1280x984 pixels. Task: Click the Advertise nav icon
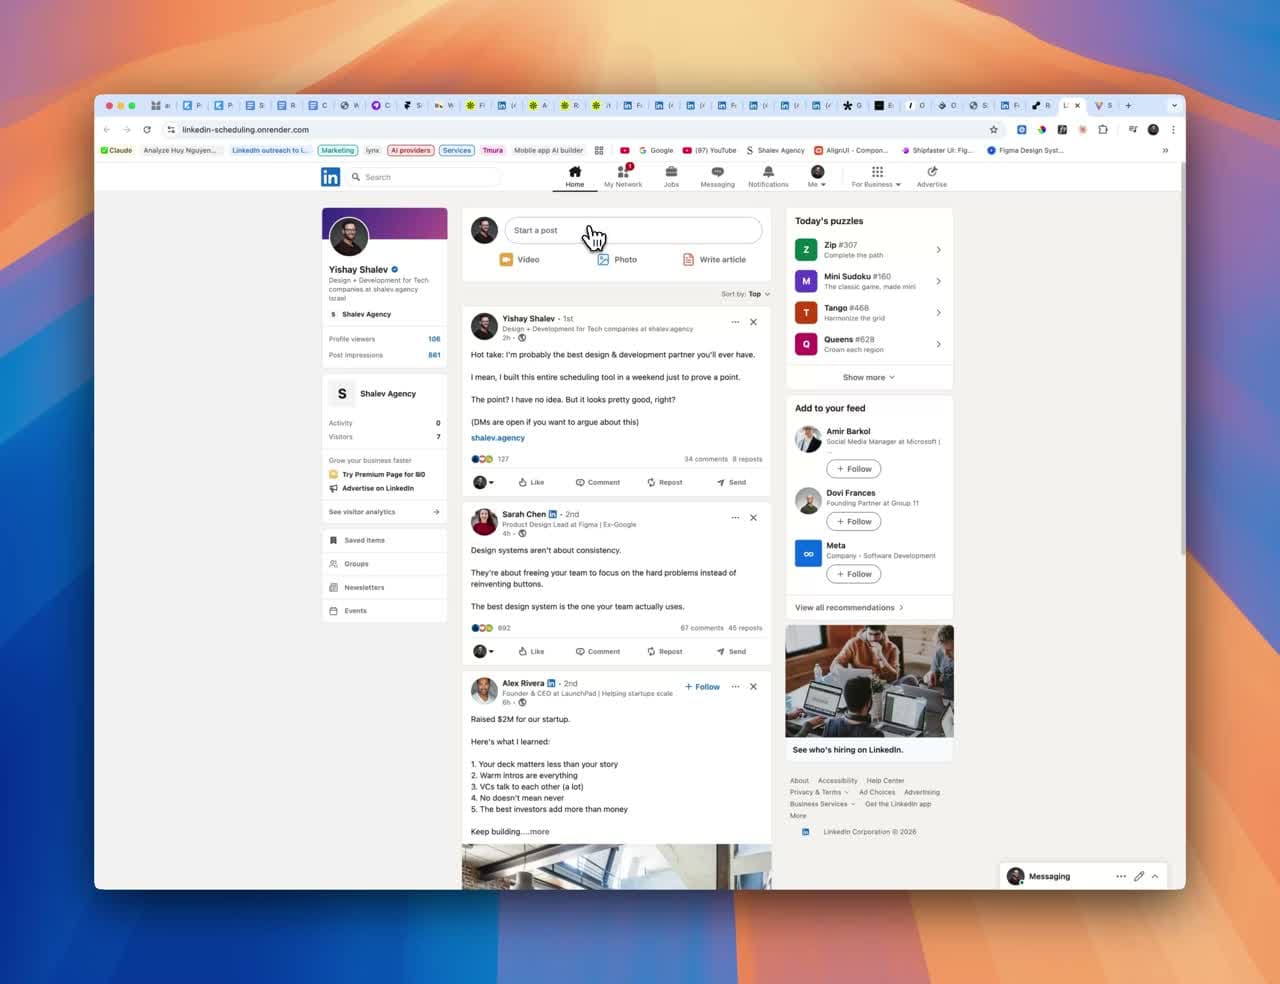pos(932,177)
